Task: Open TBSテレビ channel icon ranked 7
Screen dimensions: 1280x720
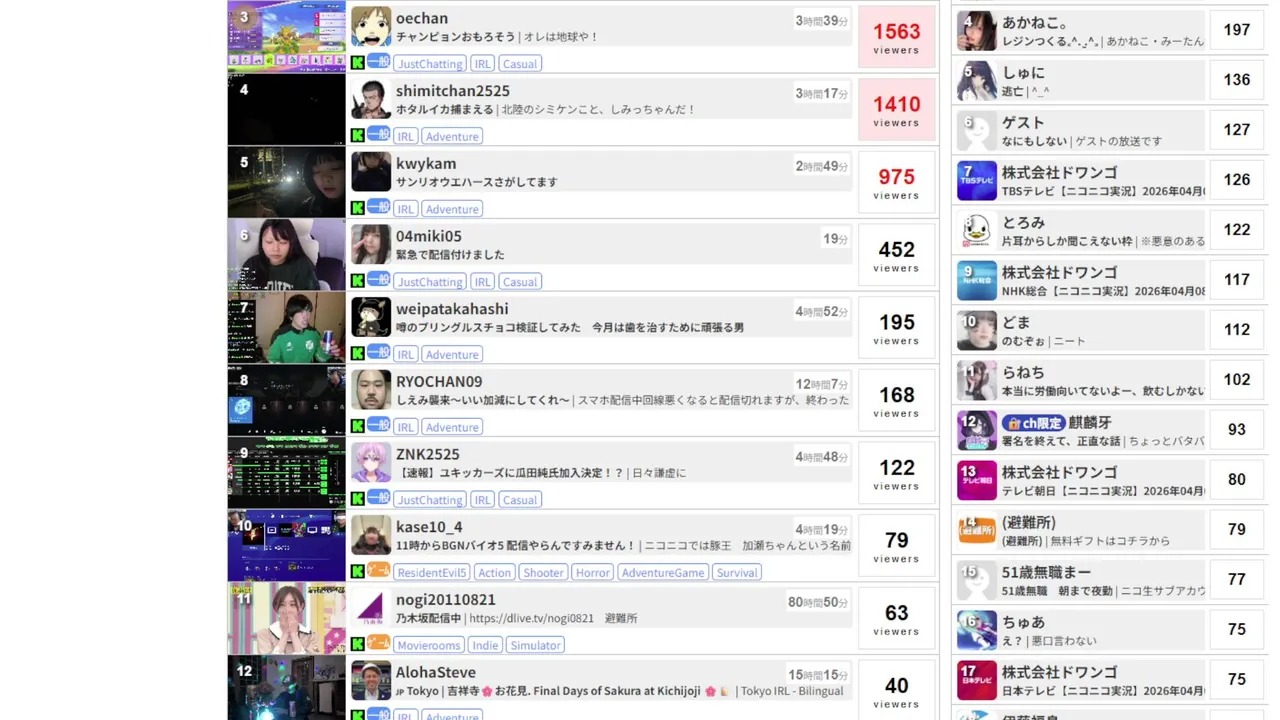Action: [x=977, y=180]
